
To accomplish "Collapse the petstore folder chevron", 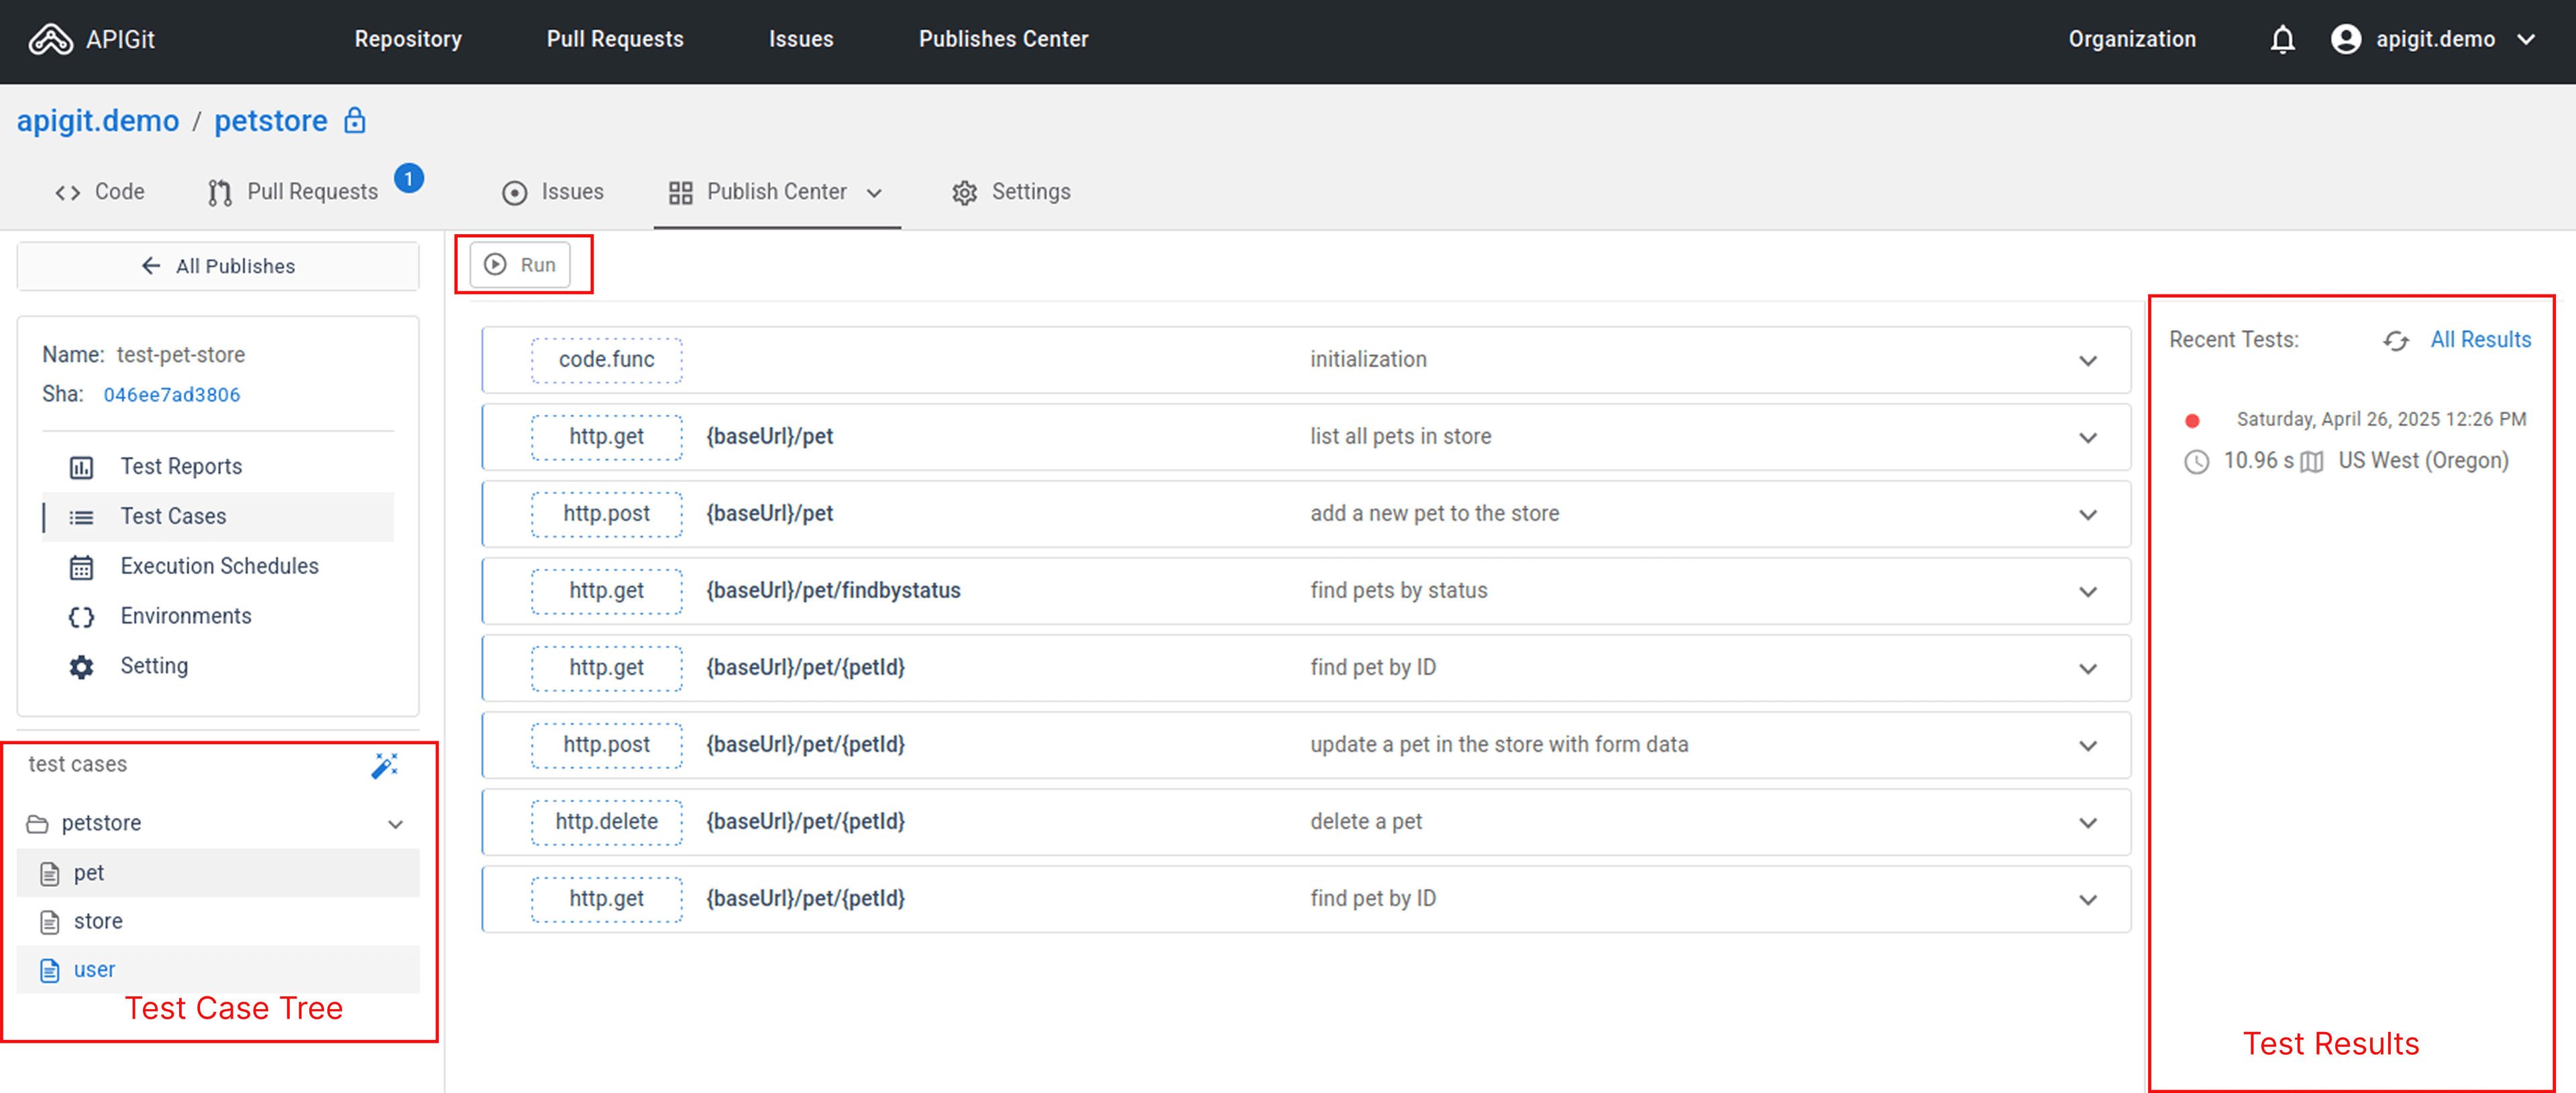I will point(396,825).
